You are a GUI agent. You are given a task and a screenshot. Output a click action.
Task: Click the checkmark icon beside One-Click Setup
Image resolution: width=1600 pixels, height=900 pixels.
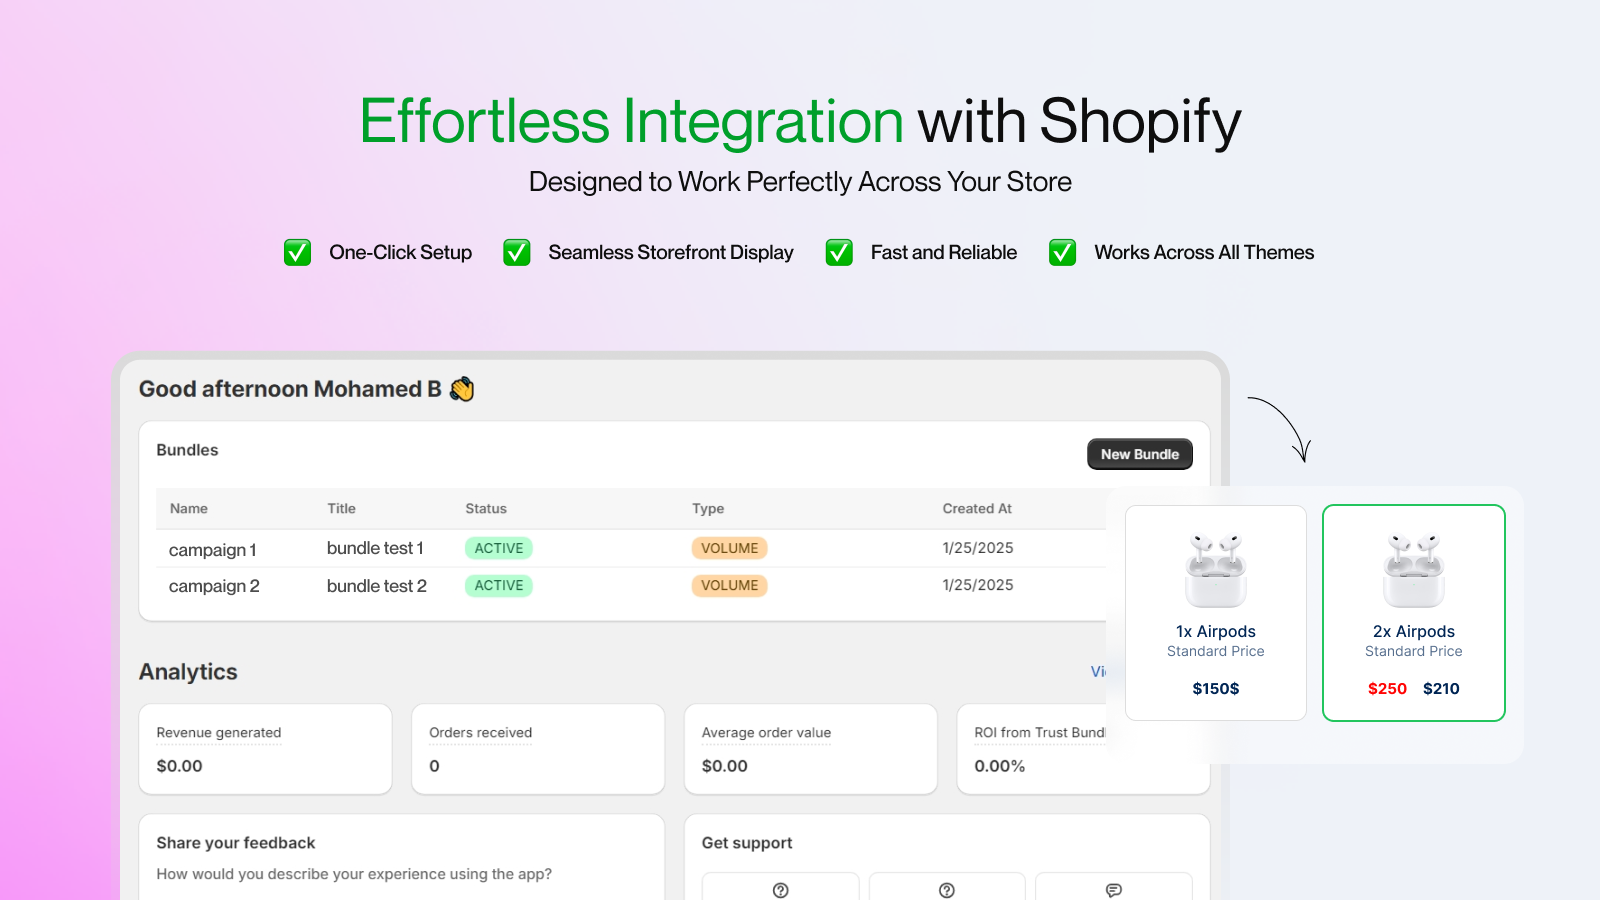297,253
